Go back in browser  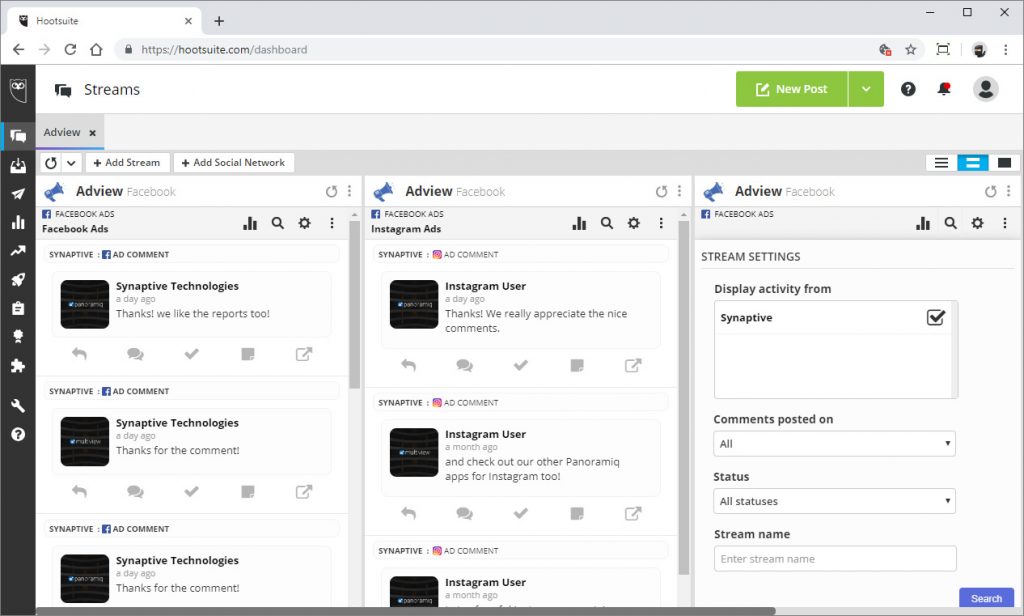(18, 50)
